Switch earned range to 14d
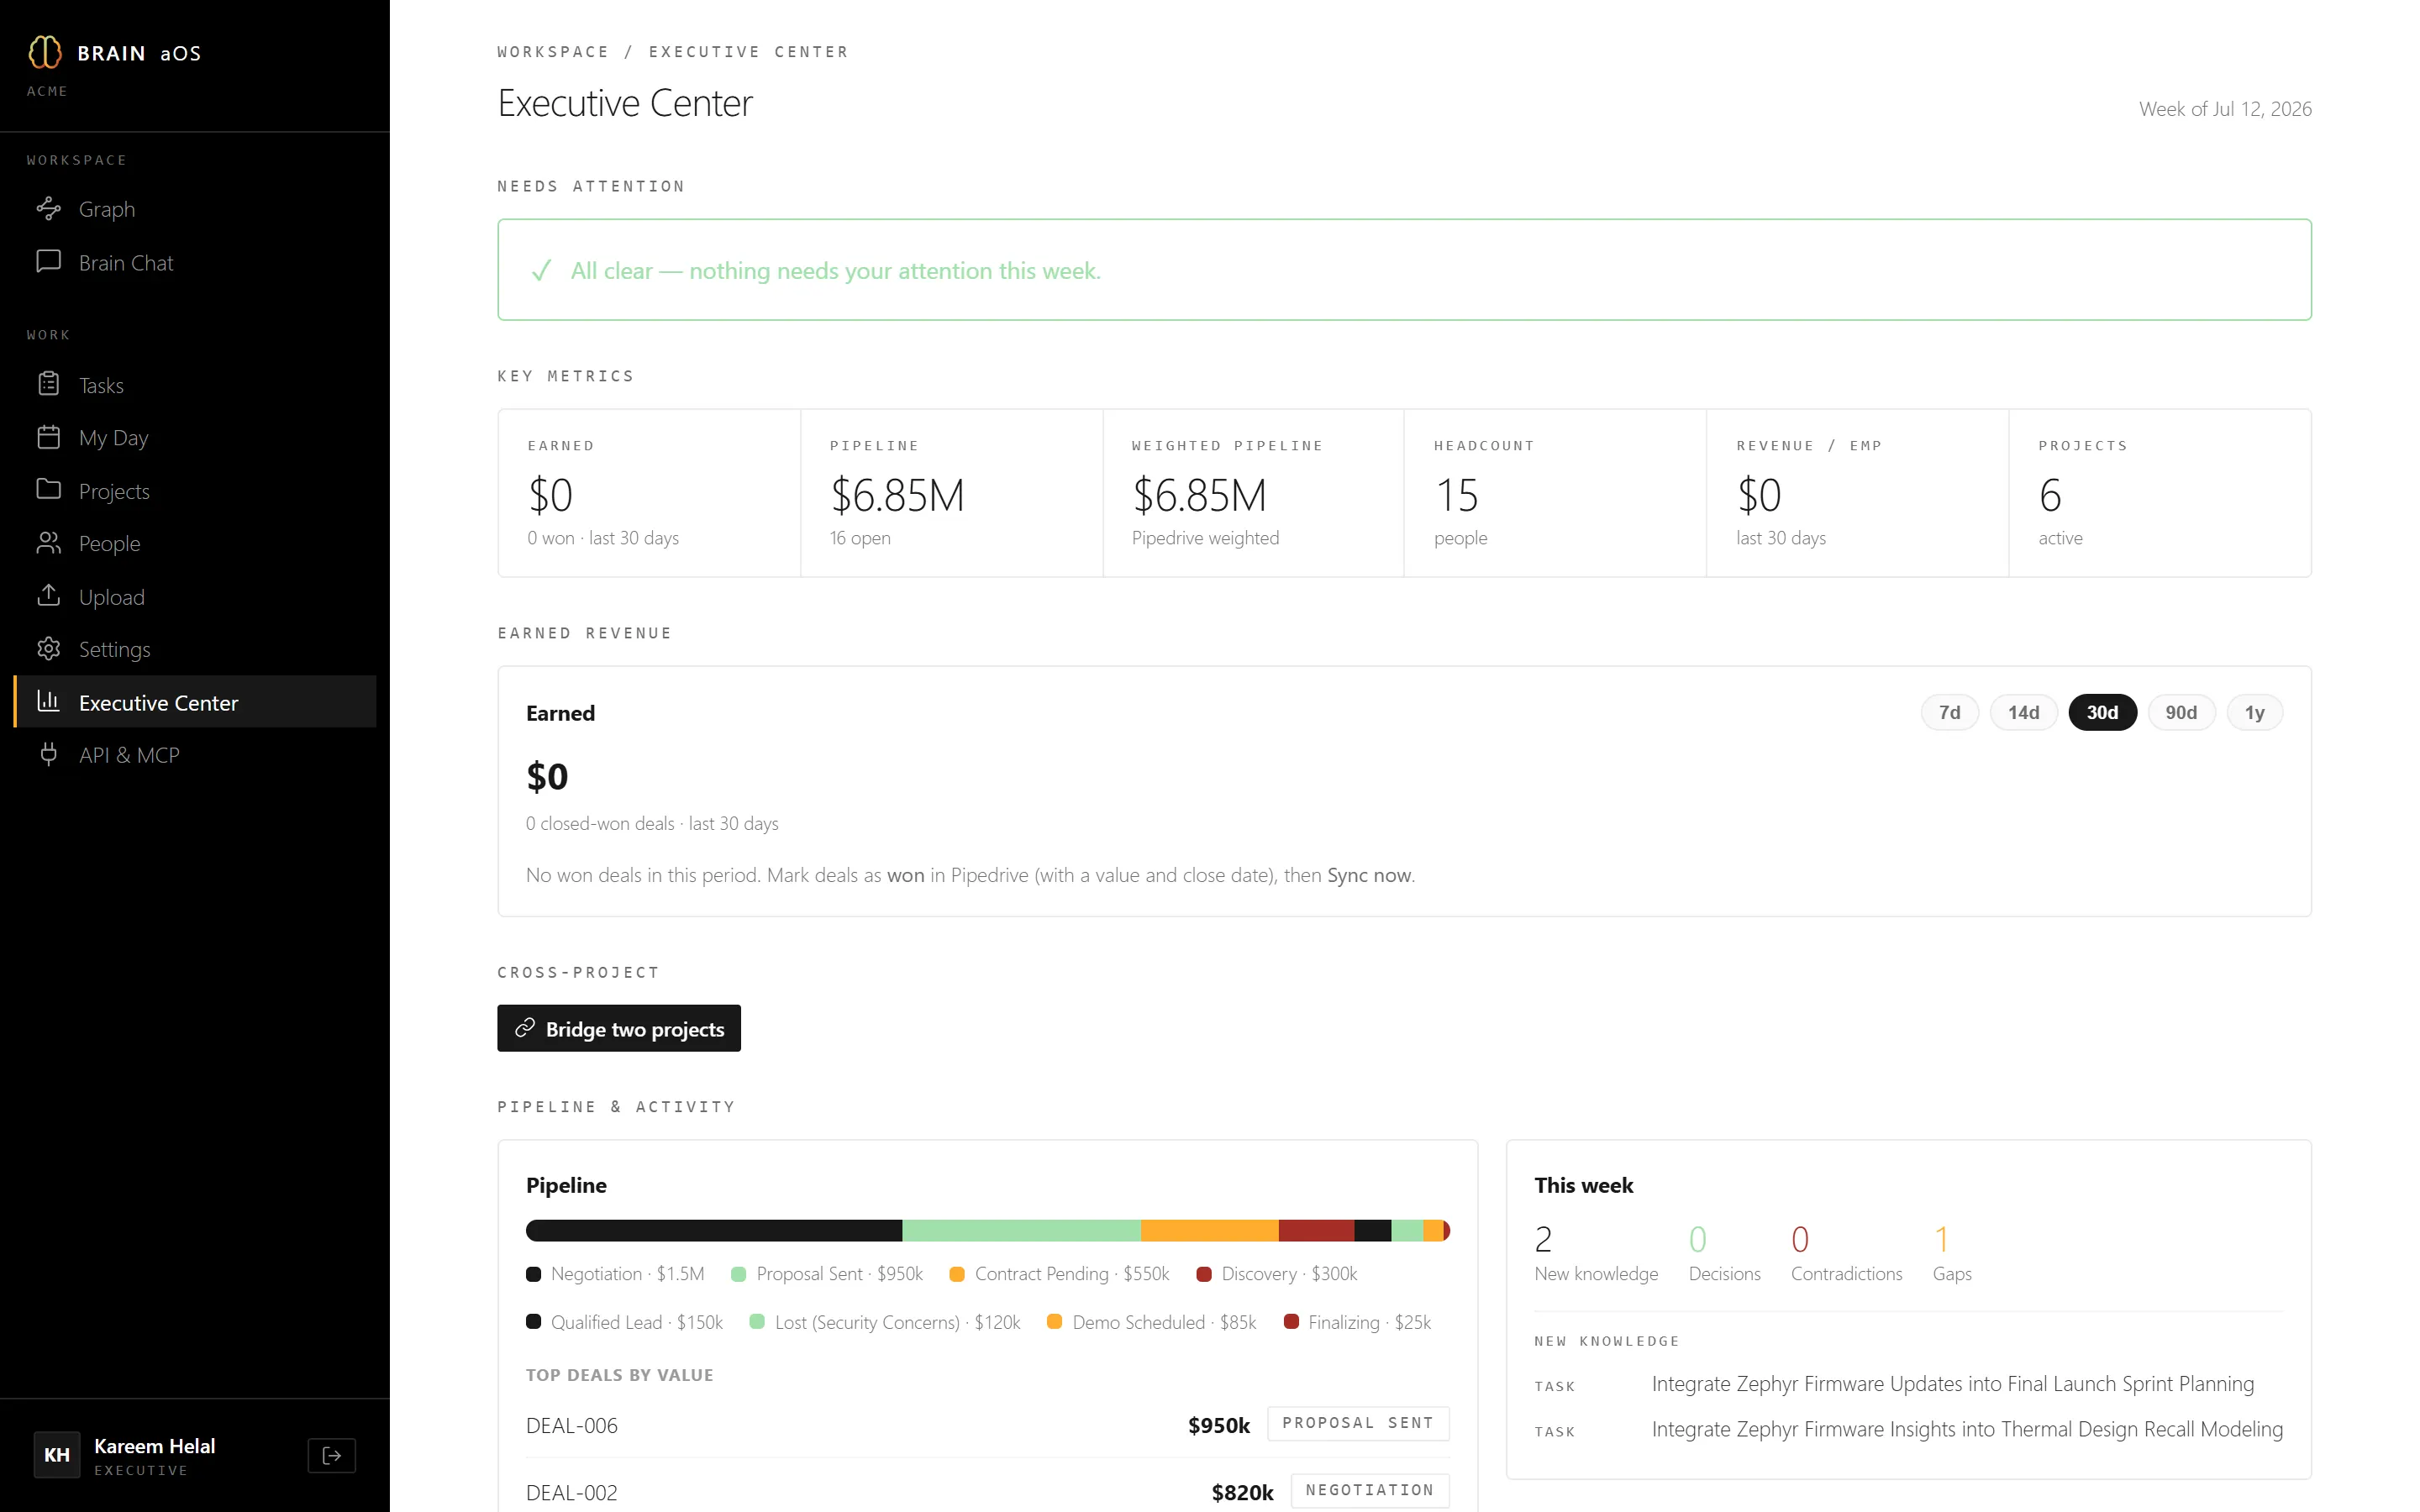This screenshot has height=1512, width=2420. pyautogui.click(x=2023, y=713)
